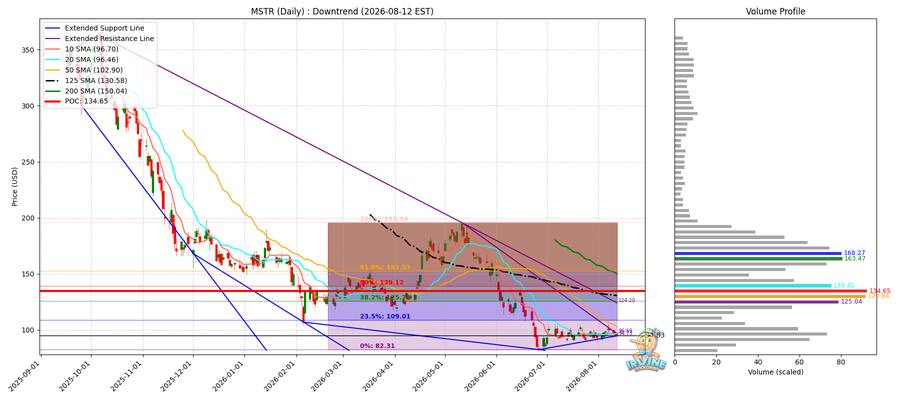Click the 2026-03-01 date tick
The height and width of the screenshot is (400, 900).
tap(329, 376)
